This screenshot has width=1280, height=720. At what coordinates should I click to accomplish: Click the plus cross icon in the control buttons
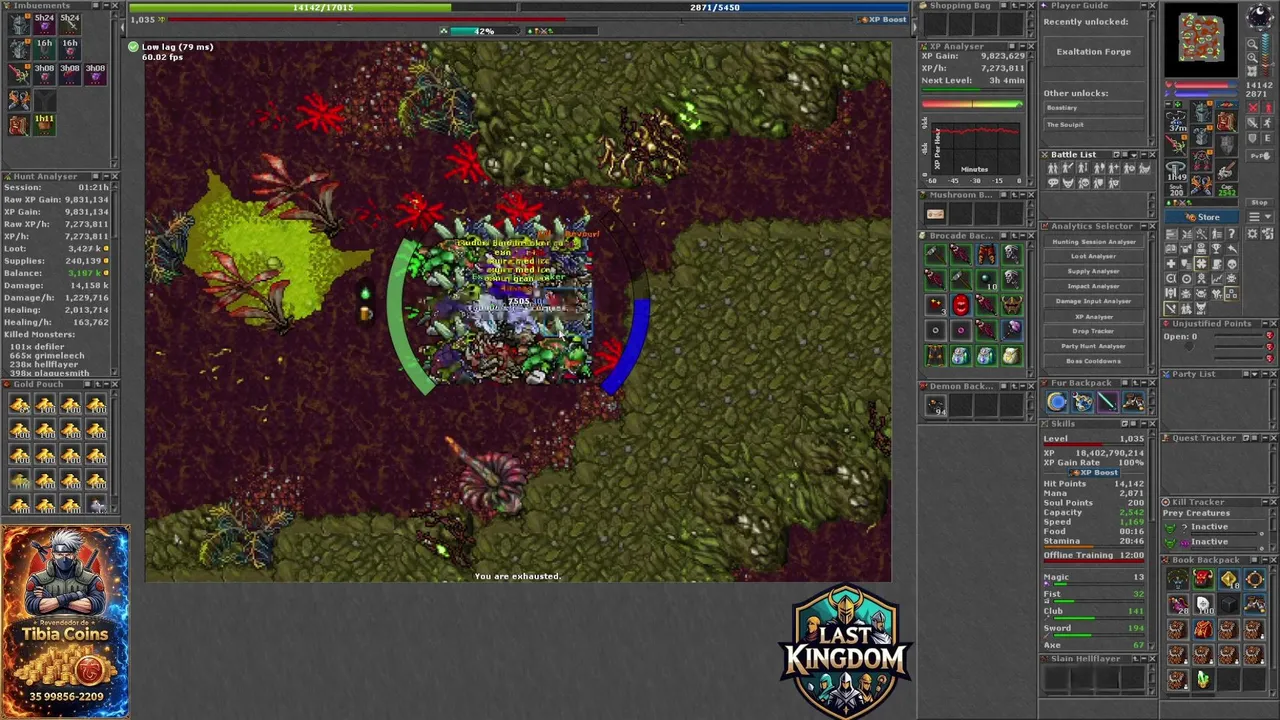[x=1170, y=263]
